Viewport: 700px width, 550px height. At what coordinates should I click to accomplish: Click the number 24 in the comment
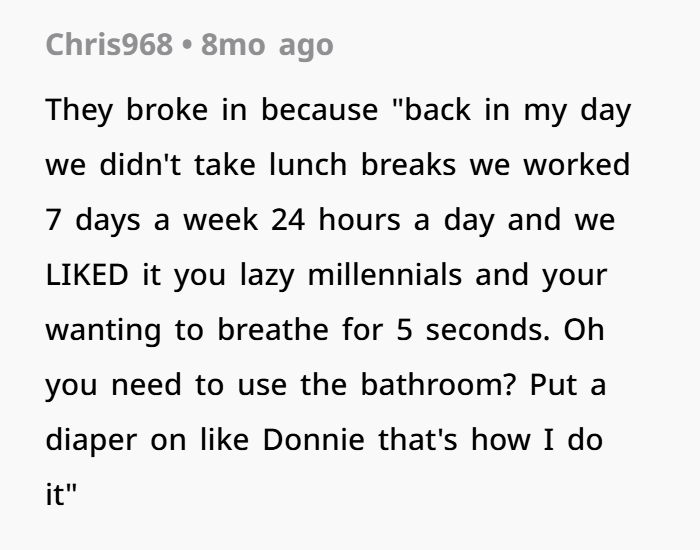pyautogui.click(x=288, y=220)
